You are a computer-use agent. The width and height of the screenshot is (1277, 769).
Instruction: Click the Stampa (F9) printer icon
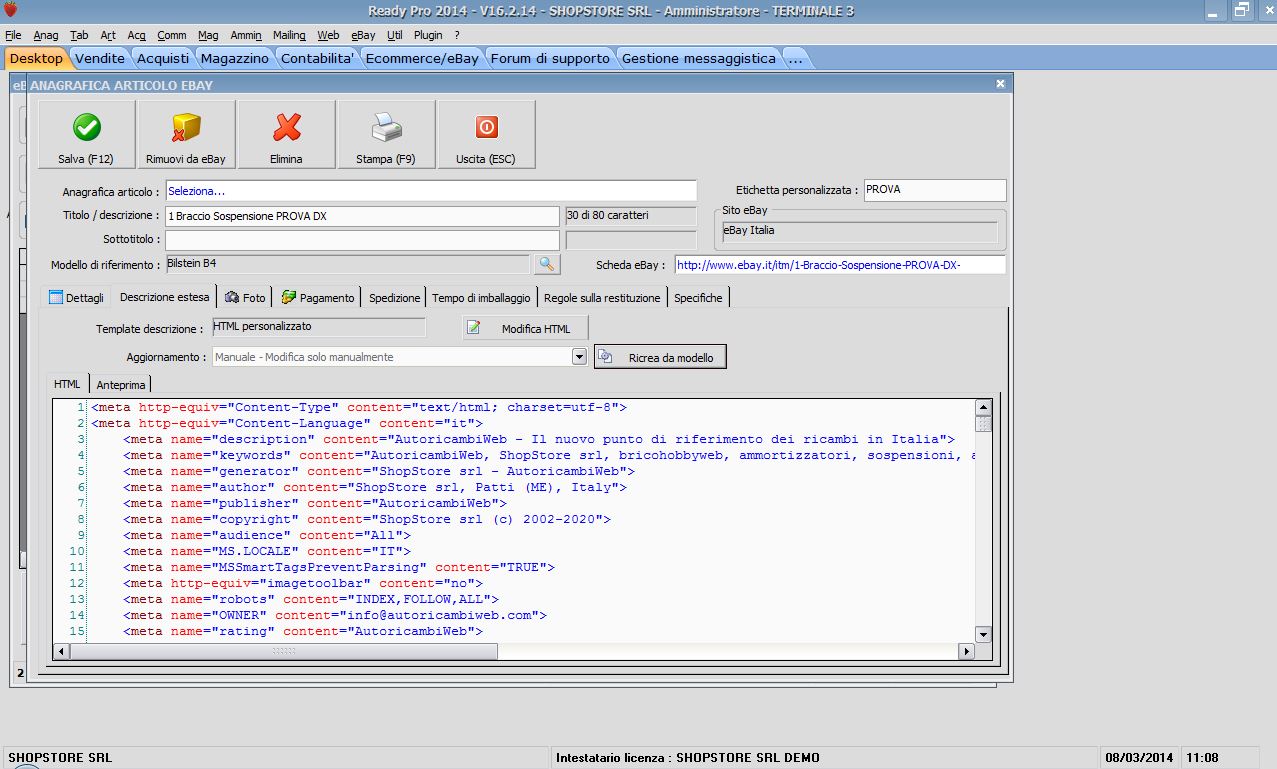coord(386,128)
